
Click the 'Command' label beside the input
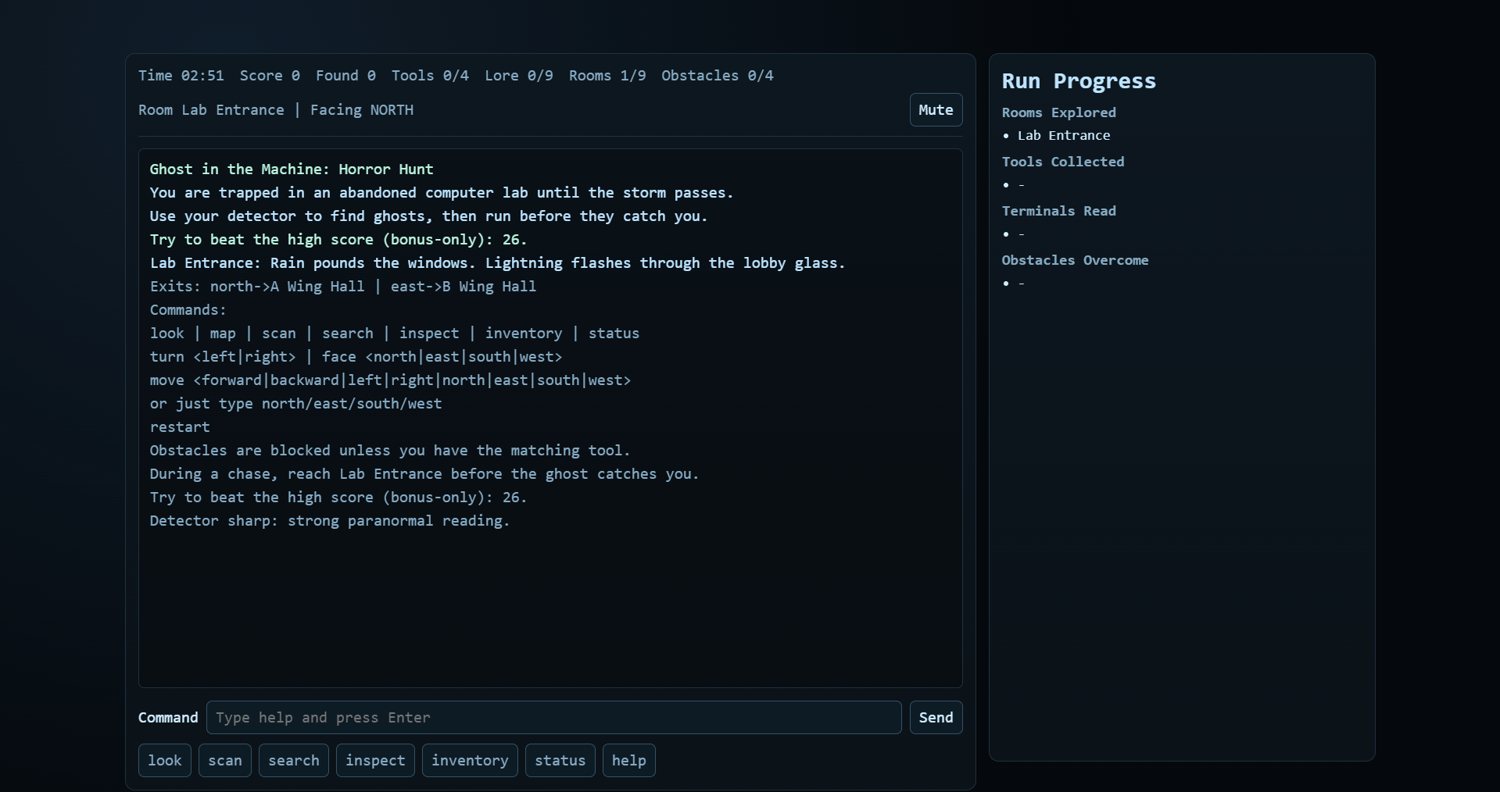pyautogui.click(x=168, y=718)
